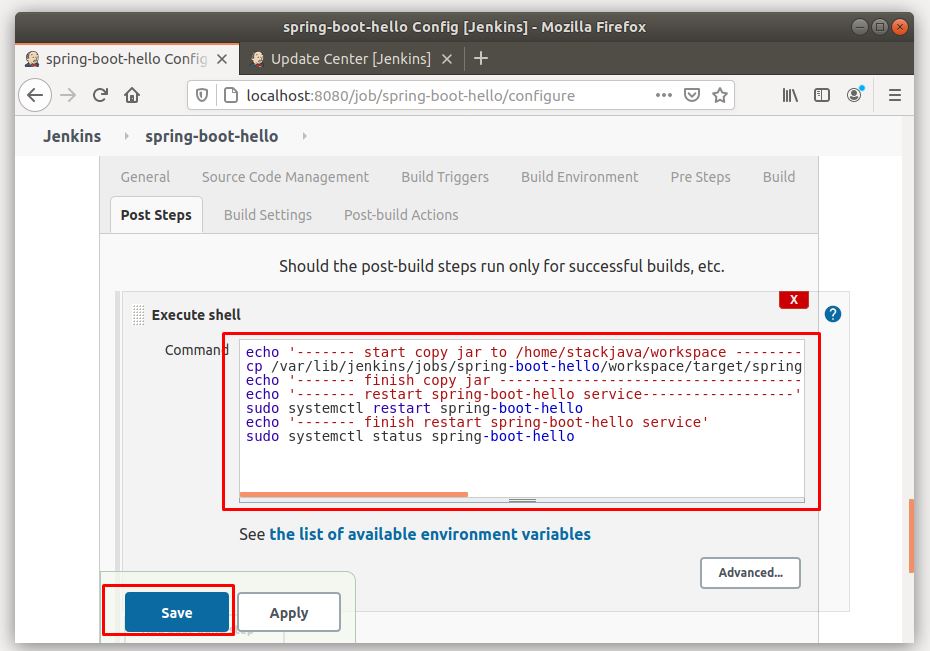Reload the Jenkins configure page
The height and width of the screenshot is (651, 930).
100,95
